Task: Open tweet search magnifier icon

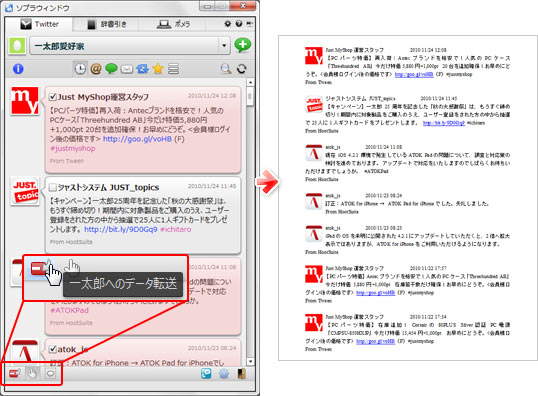Action: (226, 69)
